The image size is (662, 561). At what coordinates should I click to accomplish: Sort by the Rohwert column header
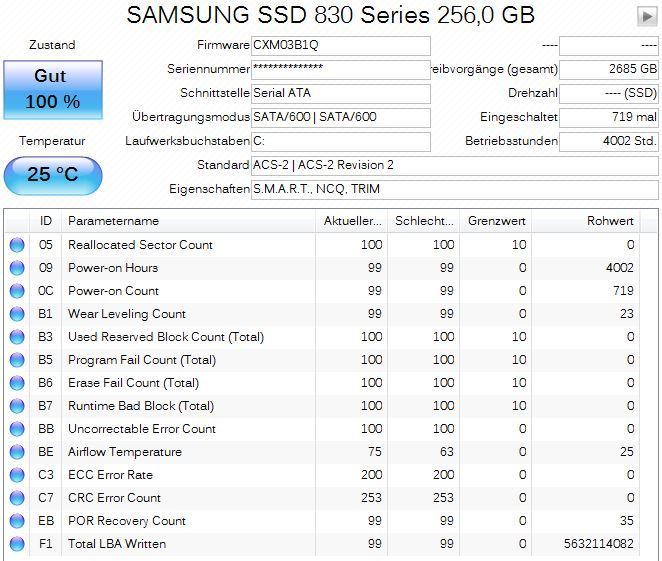610,221
